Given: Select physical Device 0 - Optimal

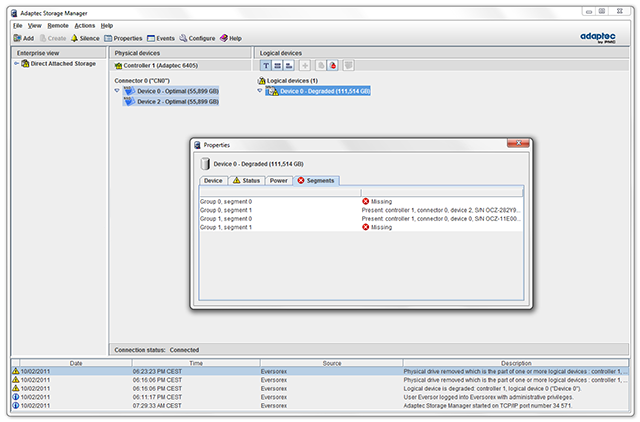Looking at the screenshot, I should [171, 91].
